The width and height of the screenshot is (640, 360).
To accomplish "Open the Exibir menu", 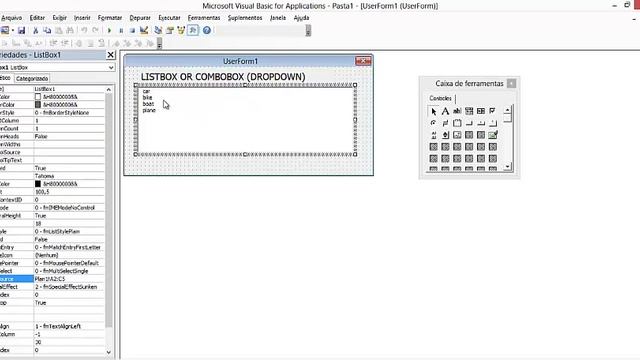I will (60, 18).
